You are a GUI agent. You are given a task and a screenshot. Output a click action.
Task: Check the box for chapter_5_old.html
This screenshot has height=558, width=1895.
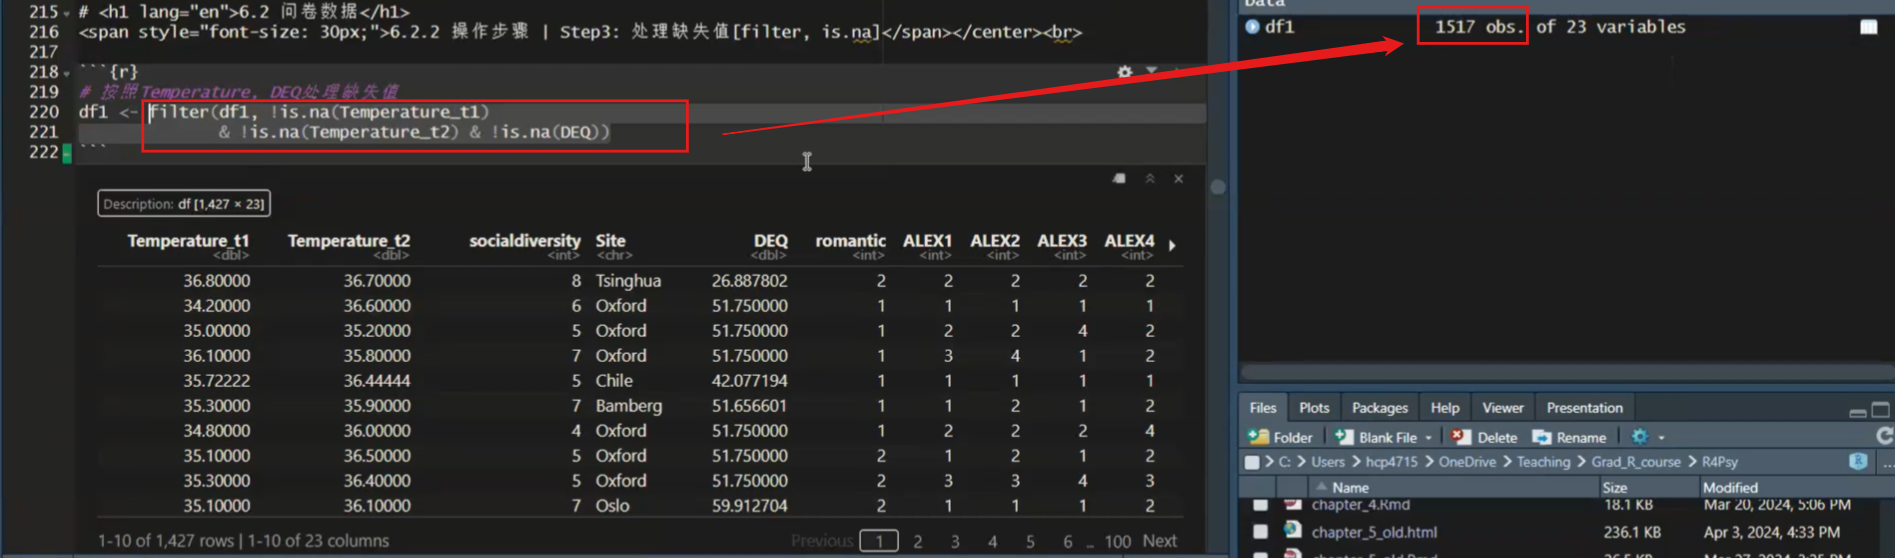click(1260, 532)
